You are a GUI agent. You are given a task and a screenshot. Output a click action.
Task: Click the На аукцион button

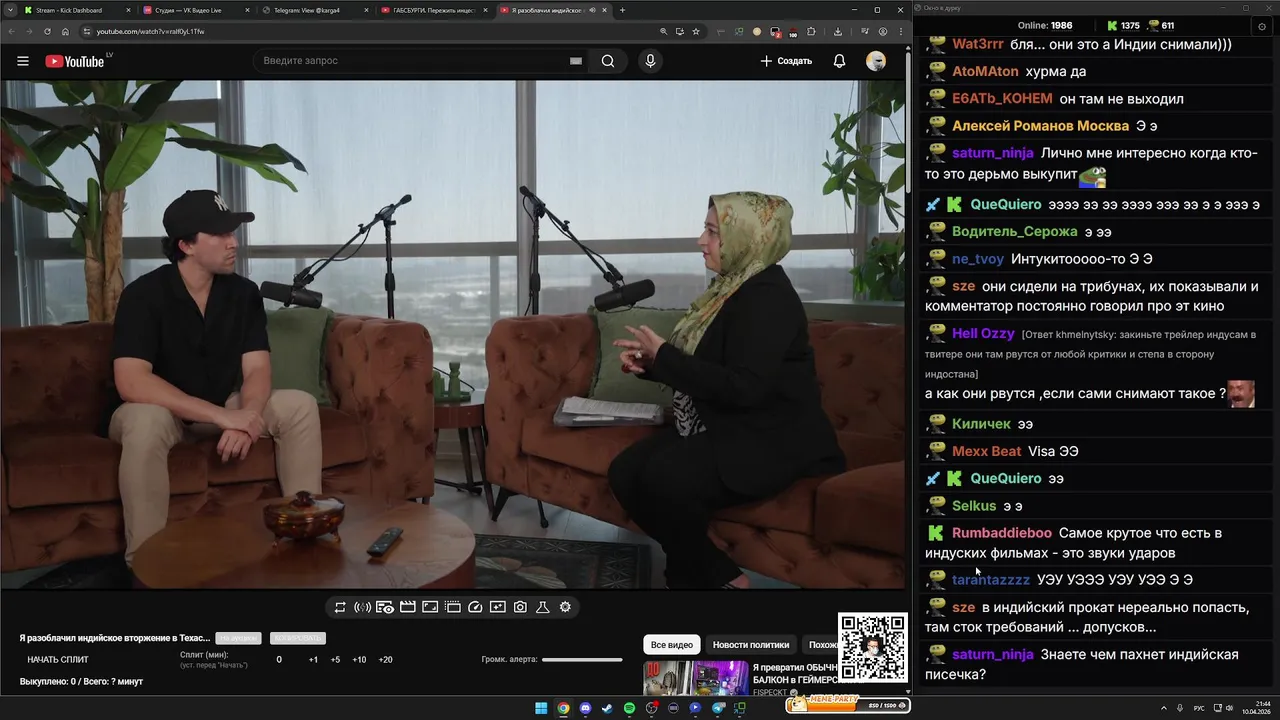239,638
